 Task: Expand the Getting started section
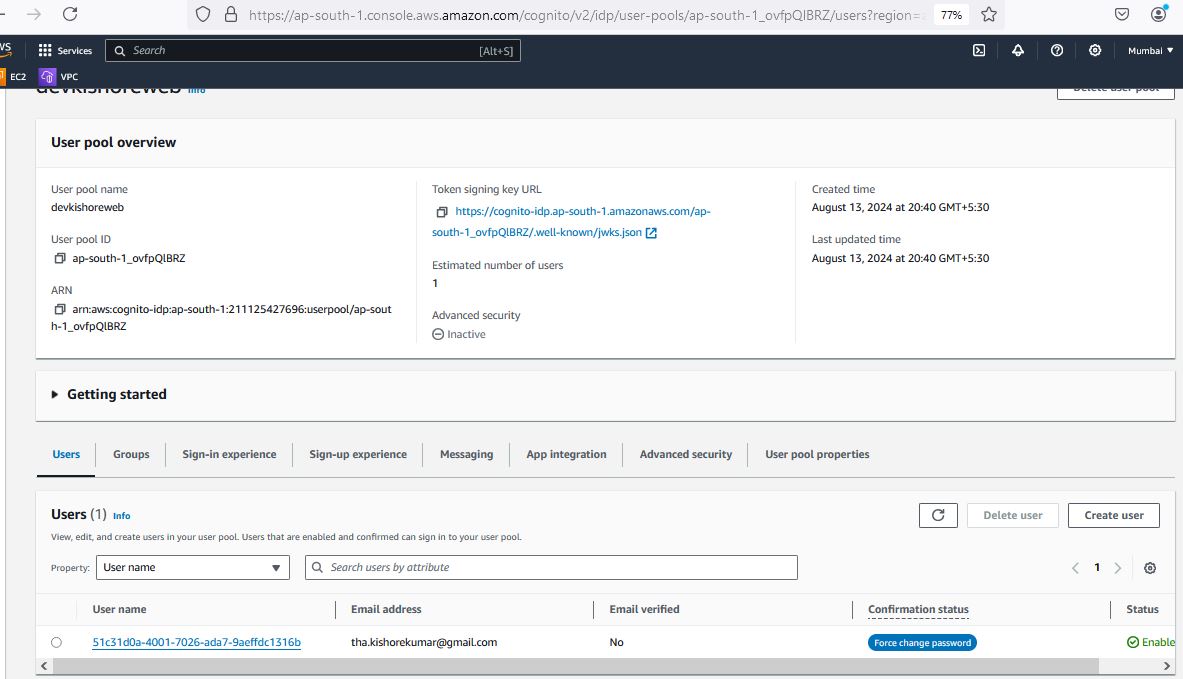[x=55, y=395]
